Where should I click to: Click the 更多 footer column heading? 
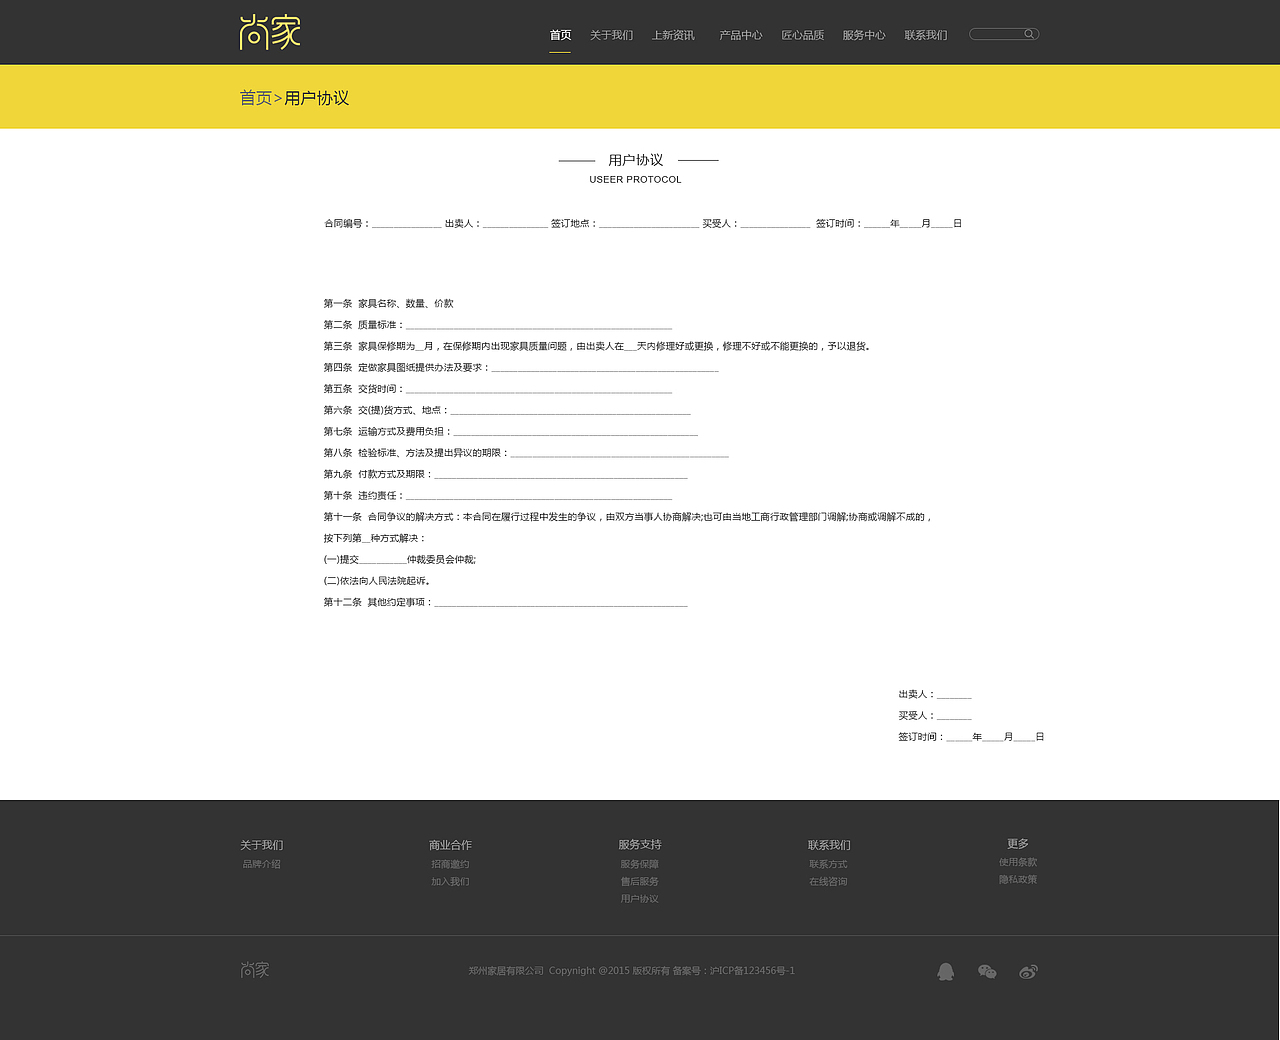[x=1018, y=844]
